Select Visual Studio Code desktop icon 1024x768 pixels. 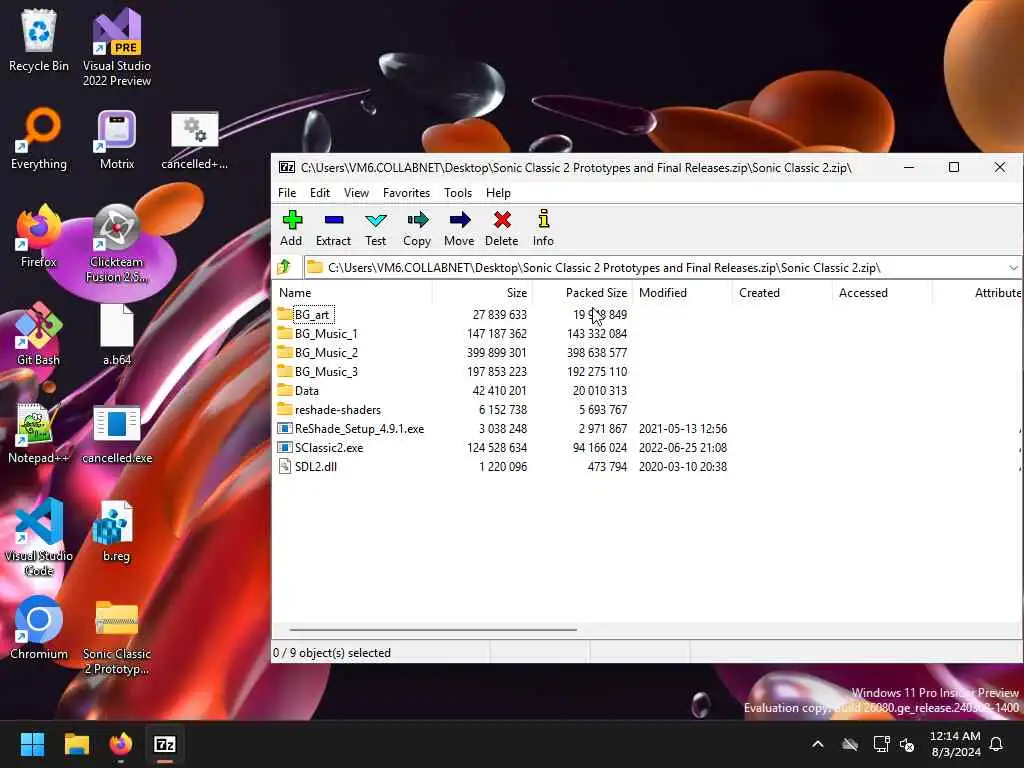pos(39,537)
